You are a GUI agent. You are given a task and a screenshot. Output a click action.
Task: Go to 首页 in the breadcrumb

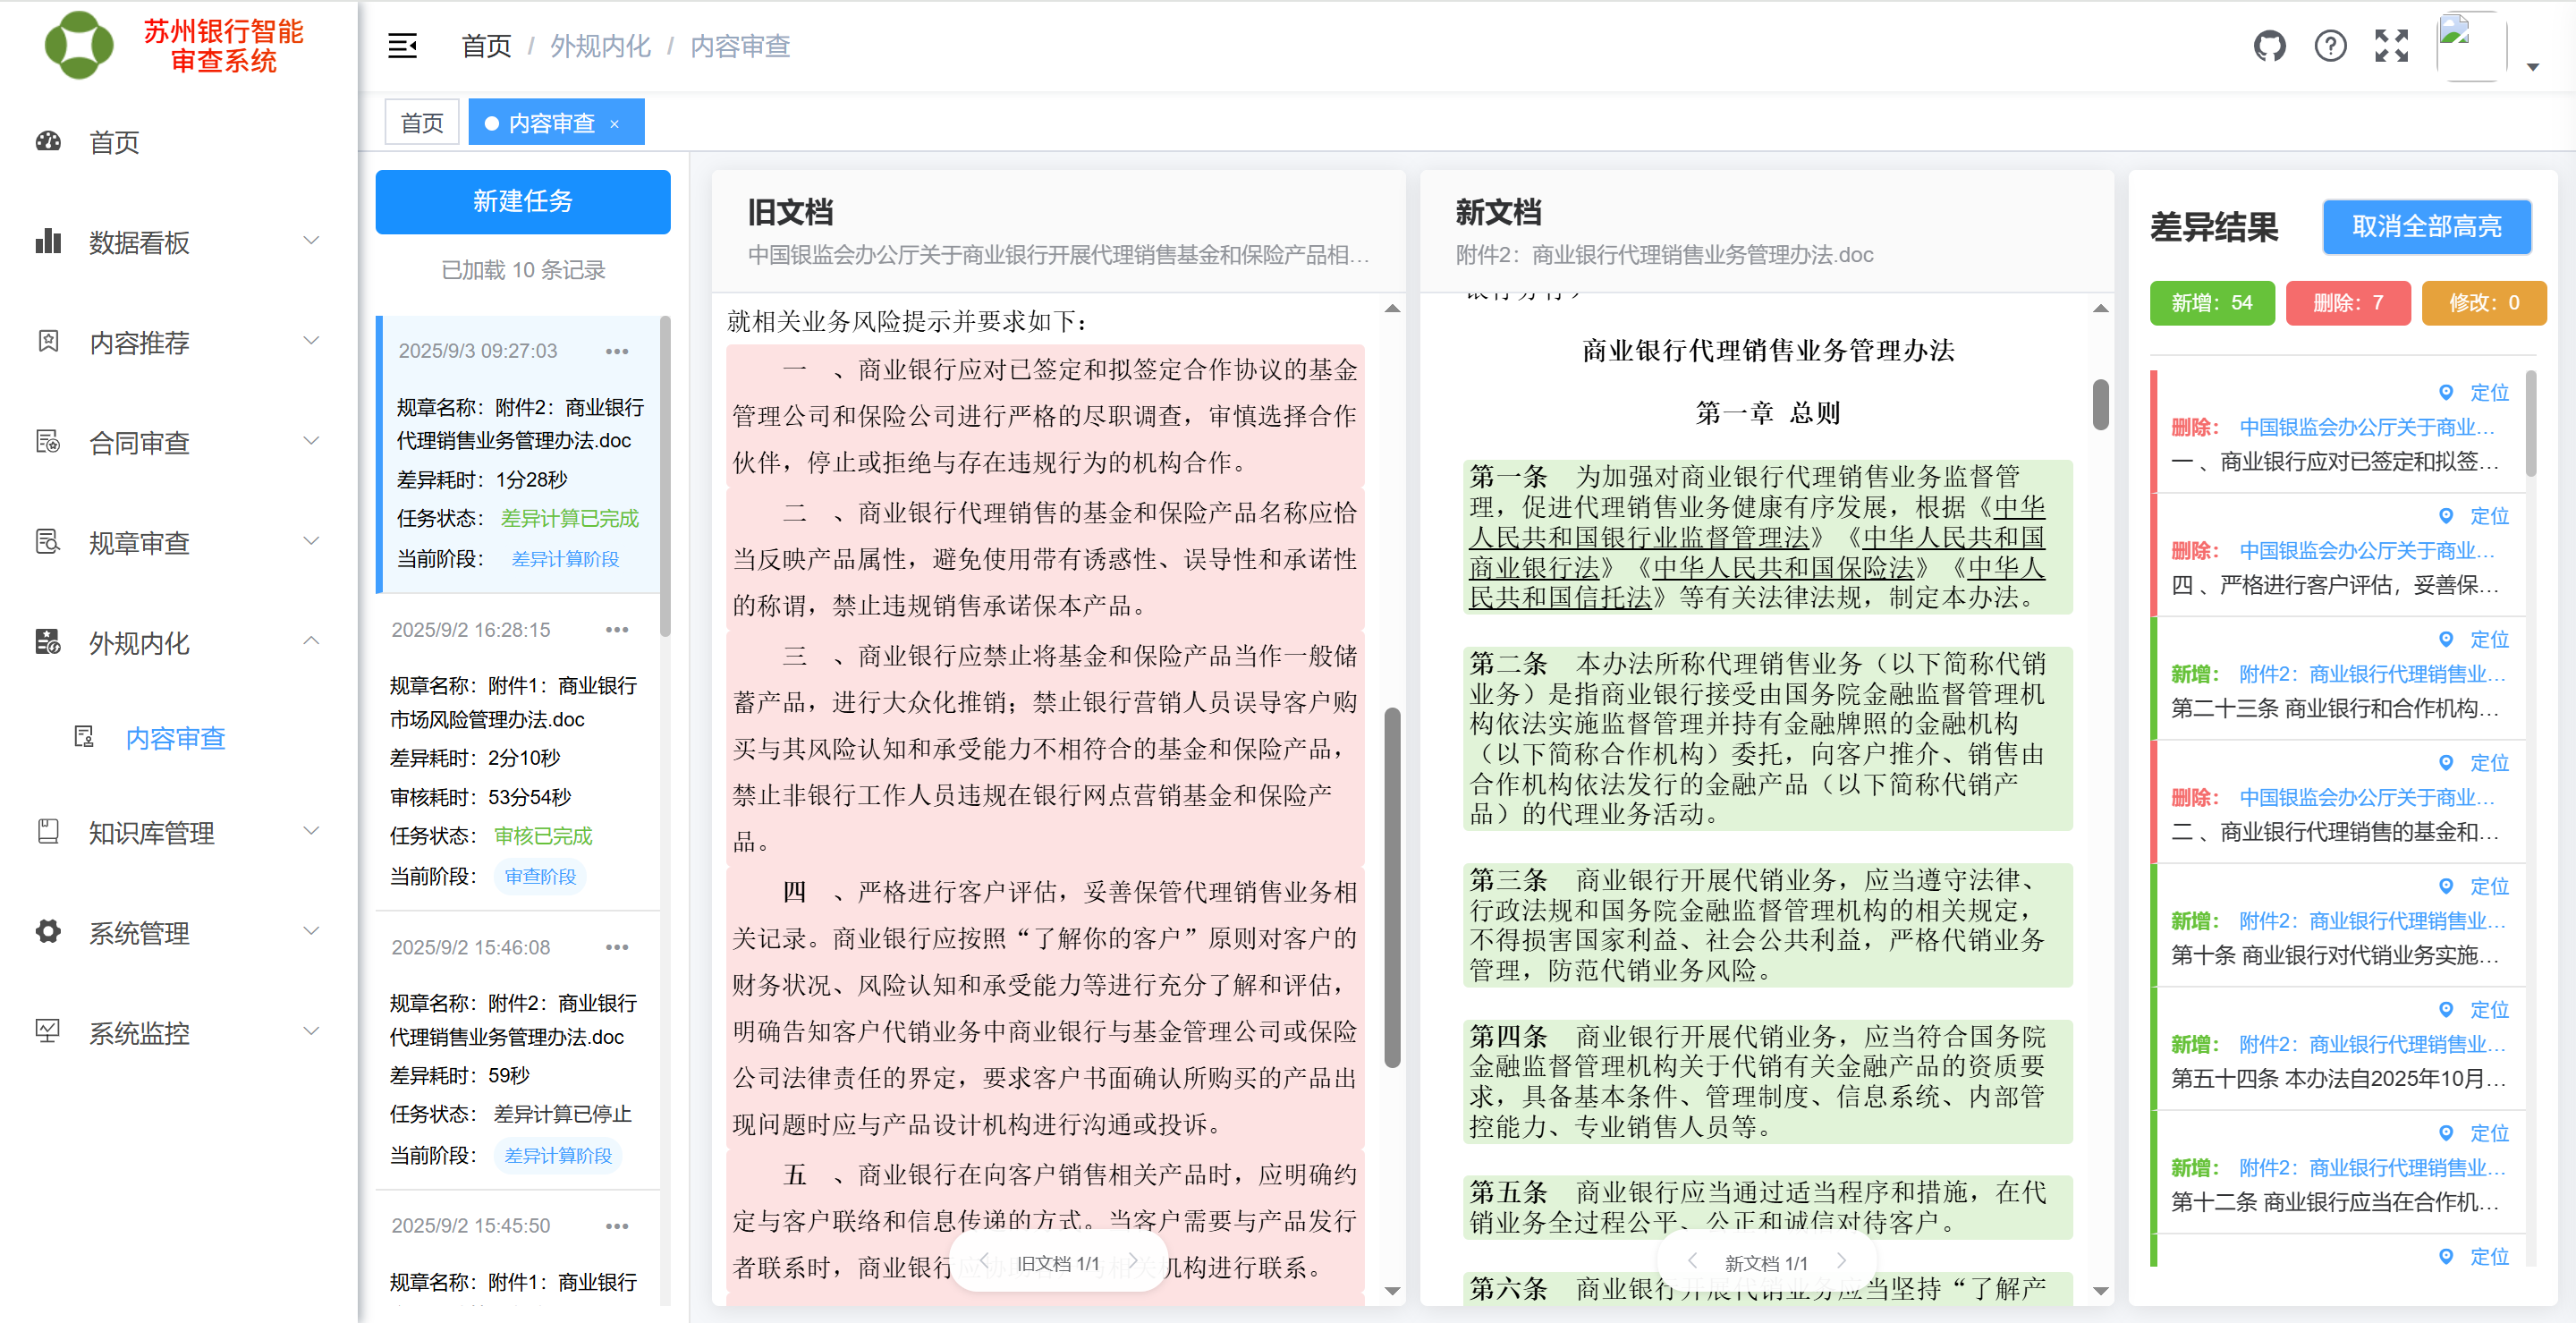486,46
